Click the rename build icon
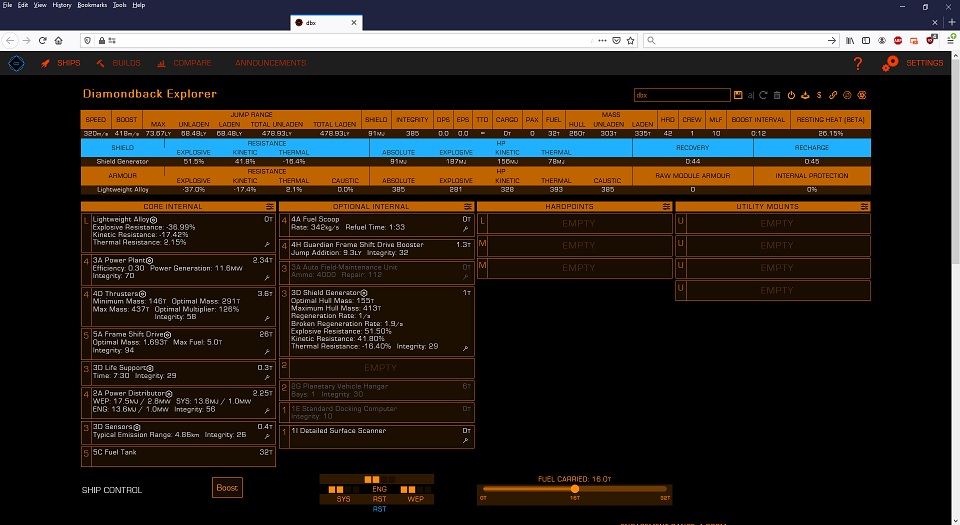960x525 pixels. point(751,95)
